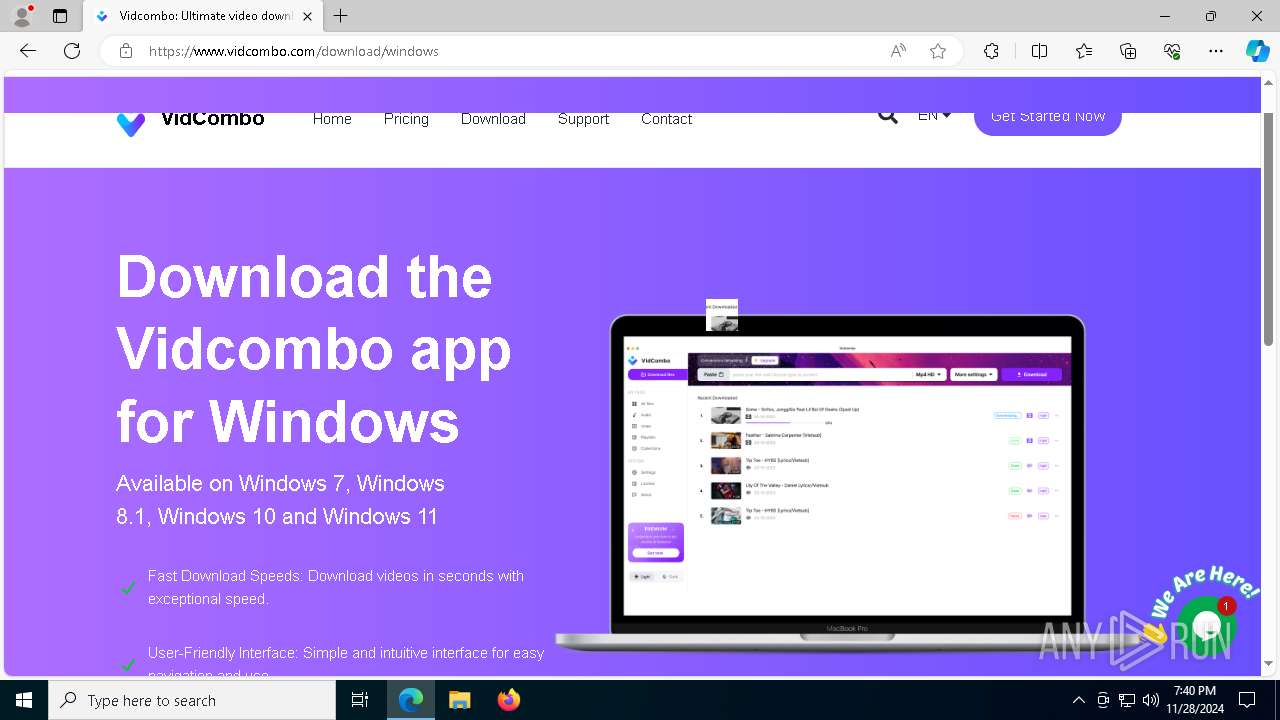The image size is (1280, 720).
Task: Click 'Fast Download Speeds' feature text
Action: click(x=336, y=587)
